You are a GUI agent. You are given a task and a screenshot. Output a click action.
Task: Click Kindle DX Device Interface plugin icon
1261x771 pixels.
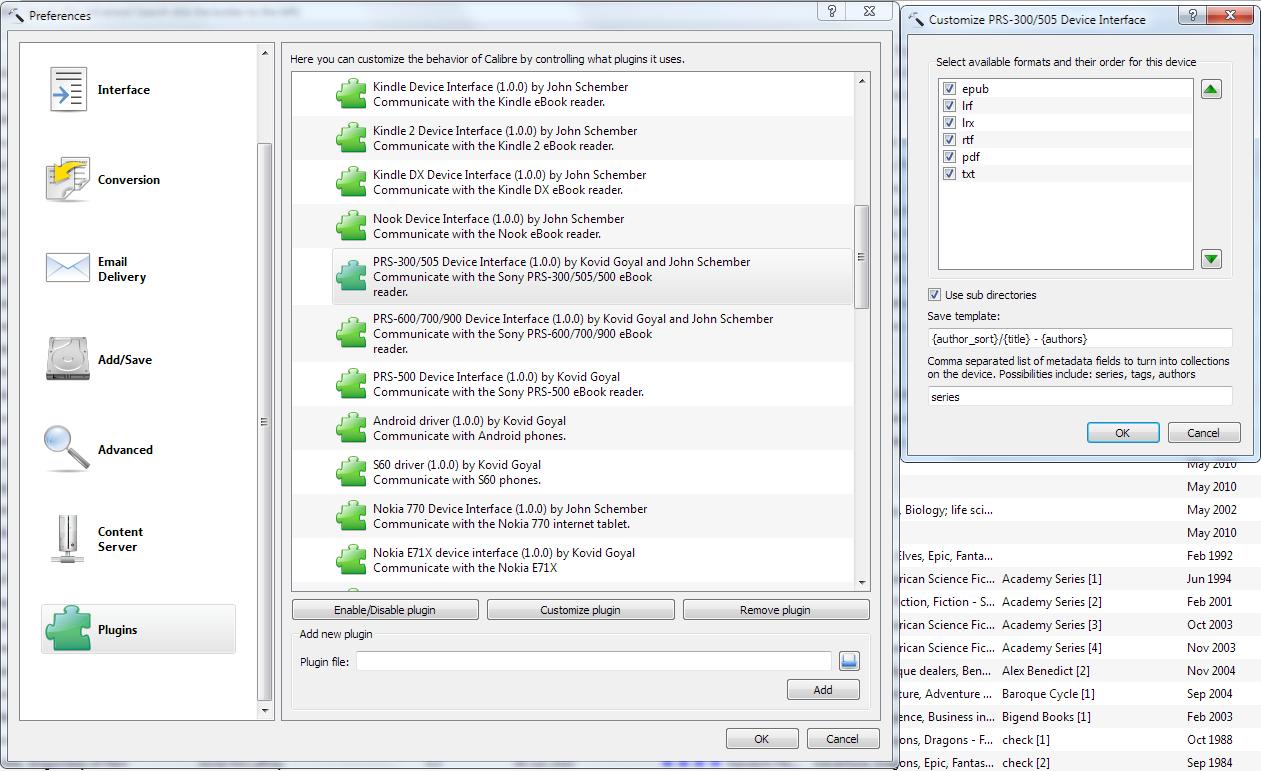pos(351,182)
